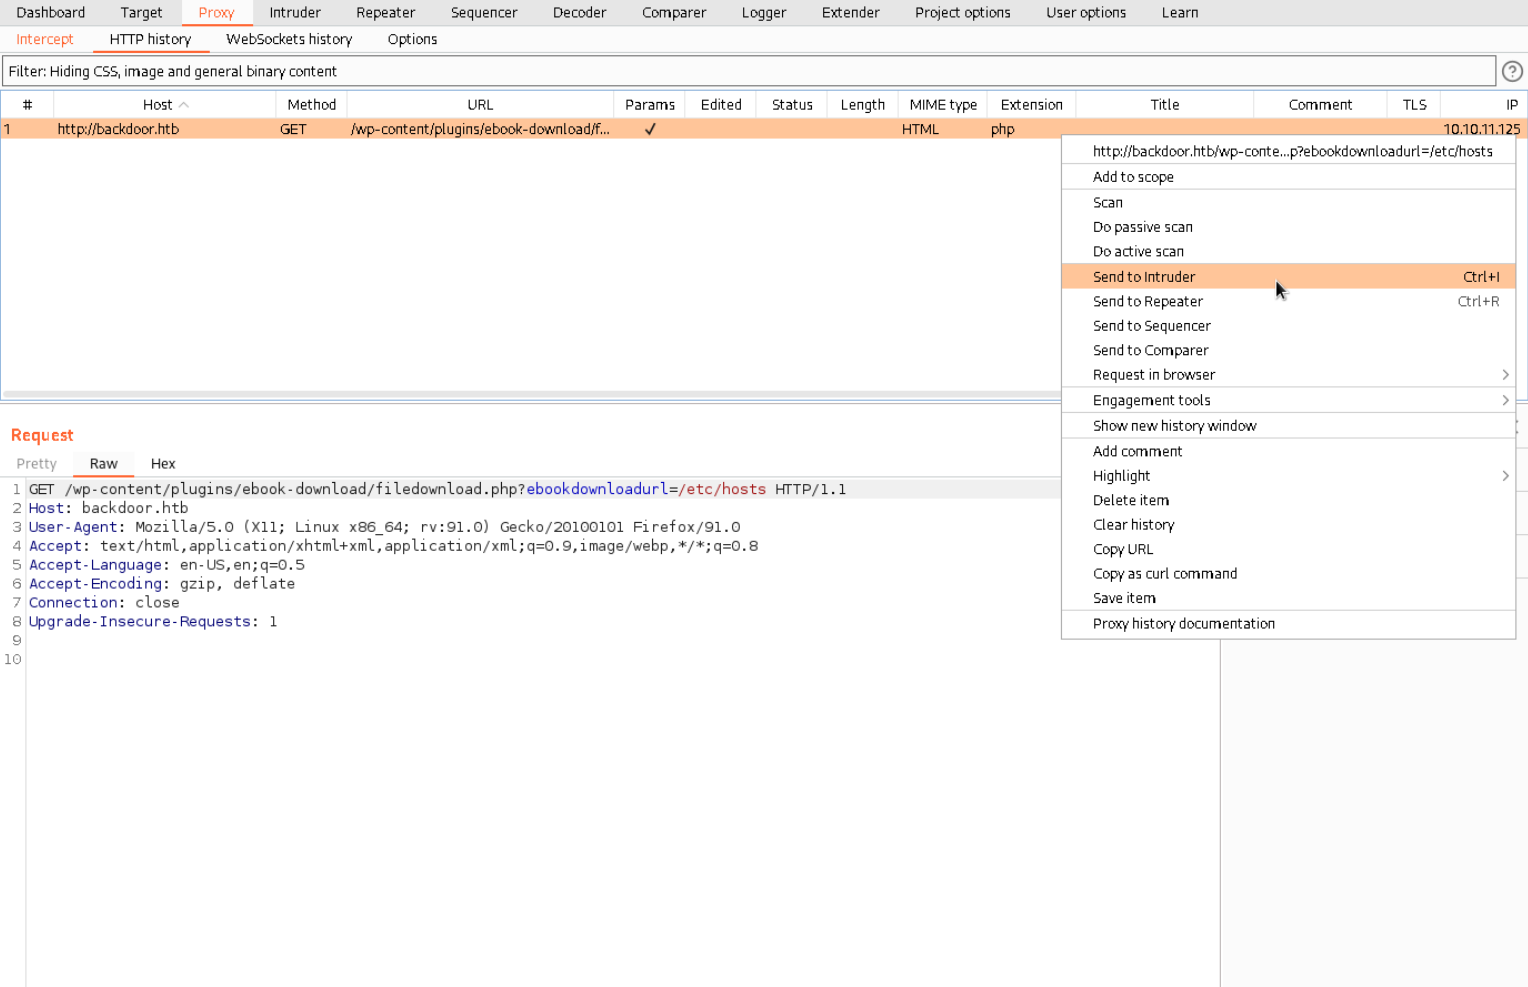Switch to the Sequencer tab
This screenshot has width=1528, height=987.
click(484, 12)
